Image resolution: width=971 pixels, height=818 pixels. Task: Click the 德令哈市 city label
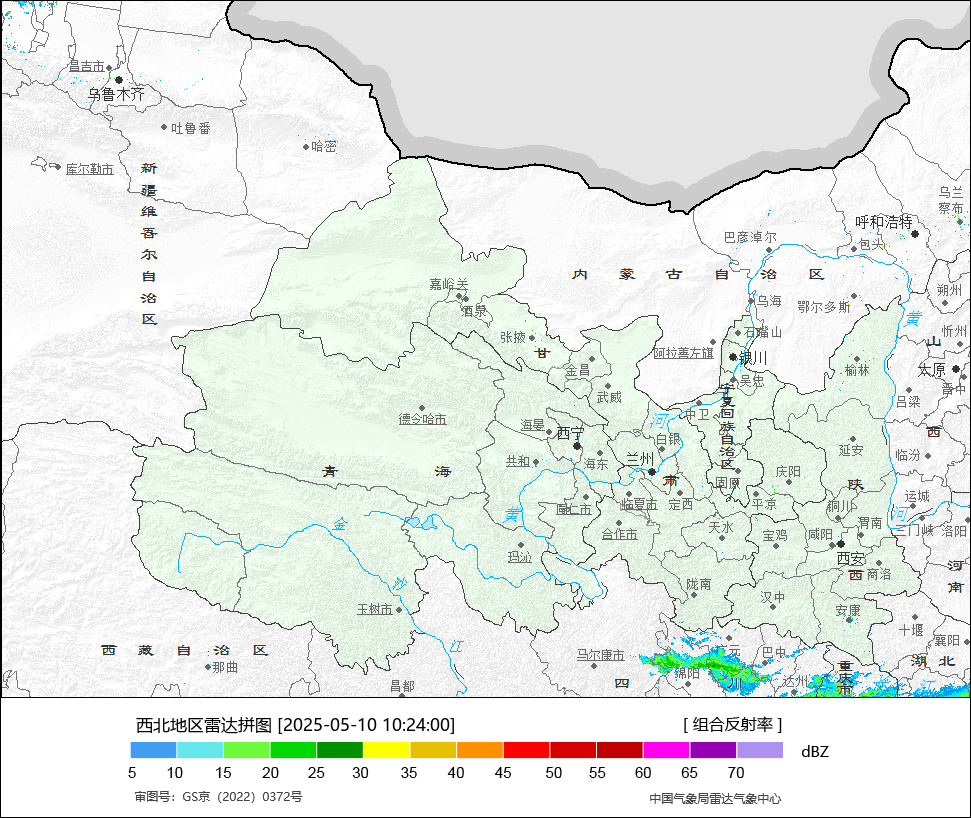[422, 419]
